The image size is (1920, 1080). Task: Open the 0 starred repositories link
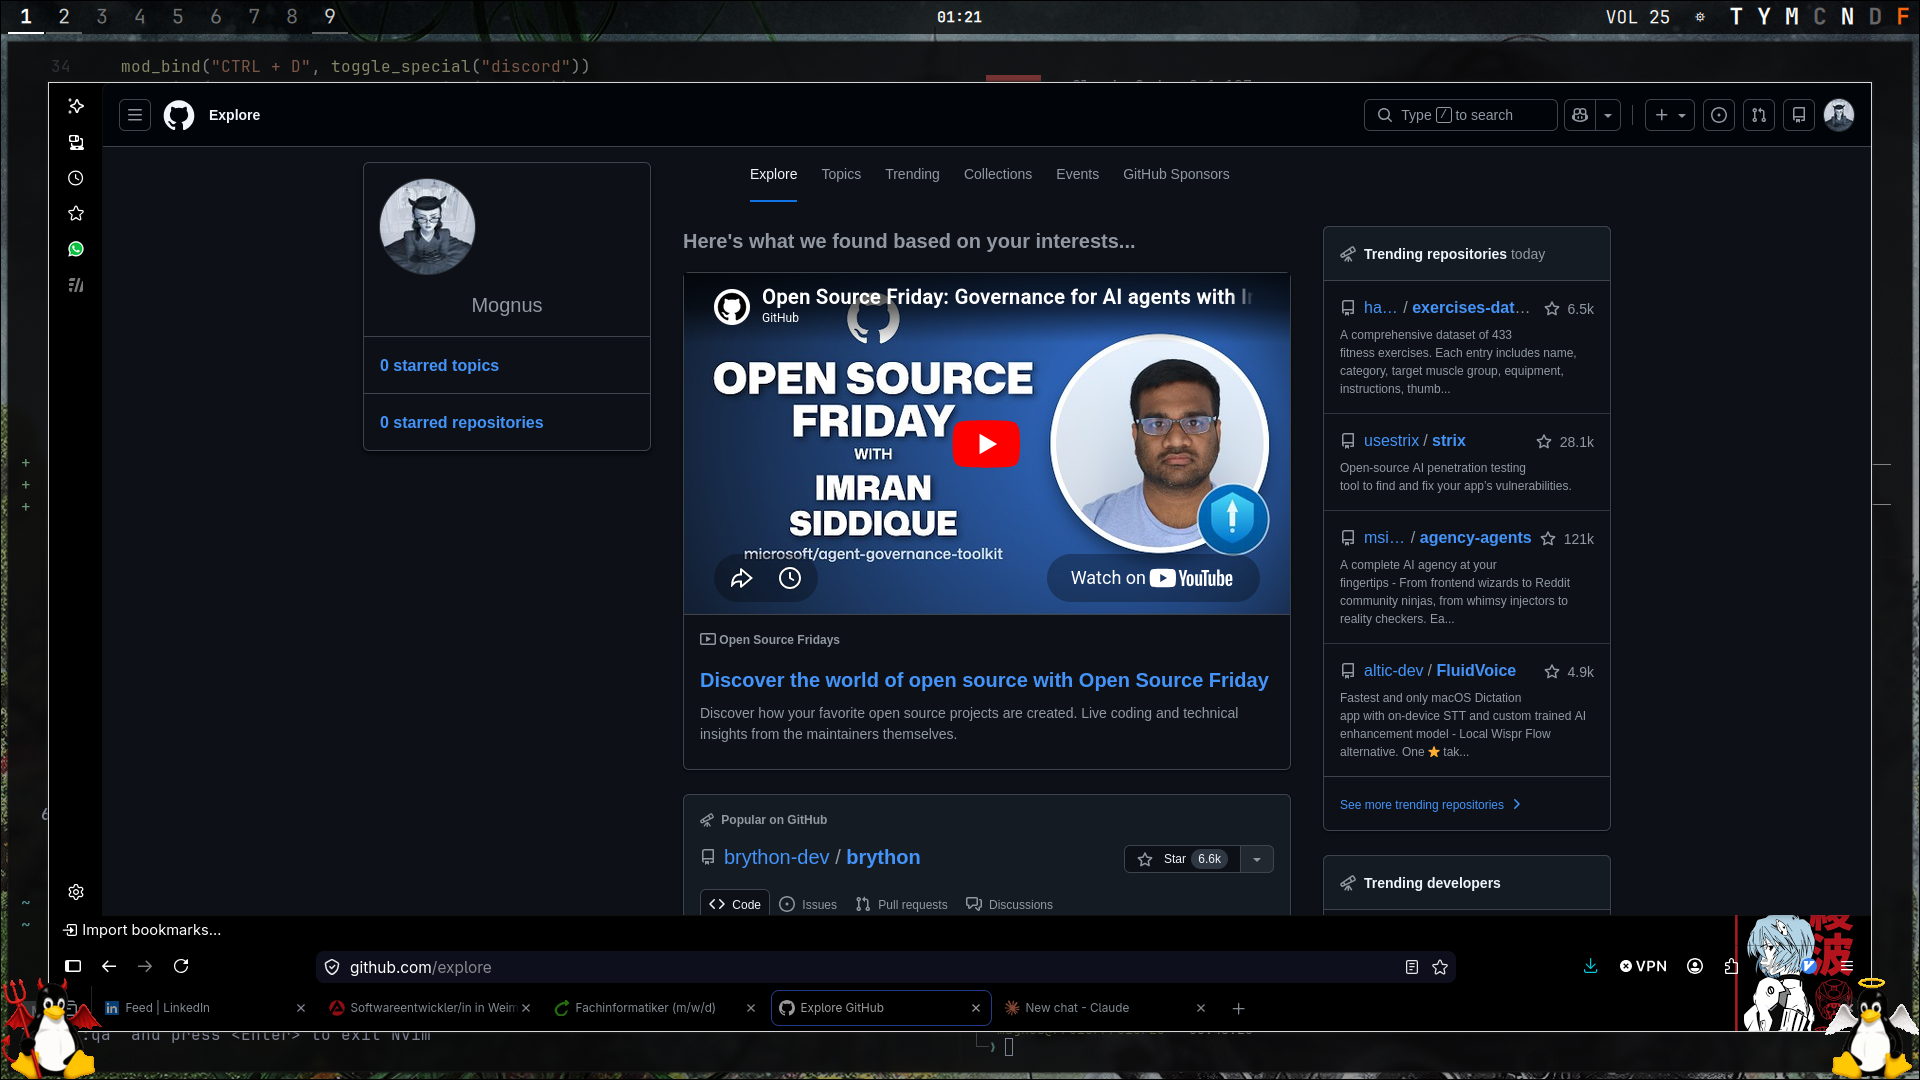tap(461, 423)
